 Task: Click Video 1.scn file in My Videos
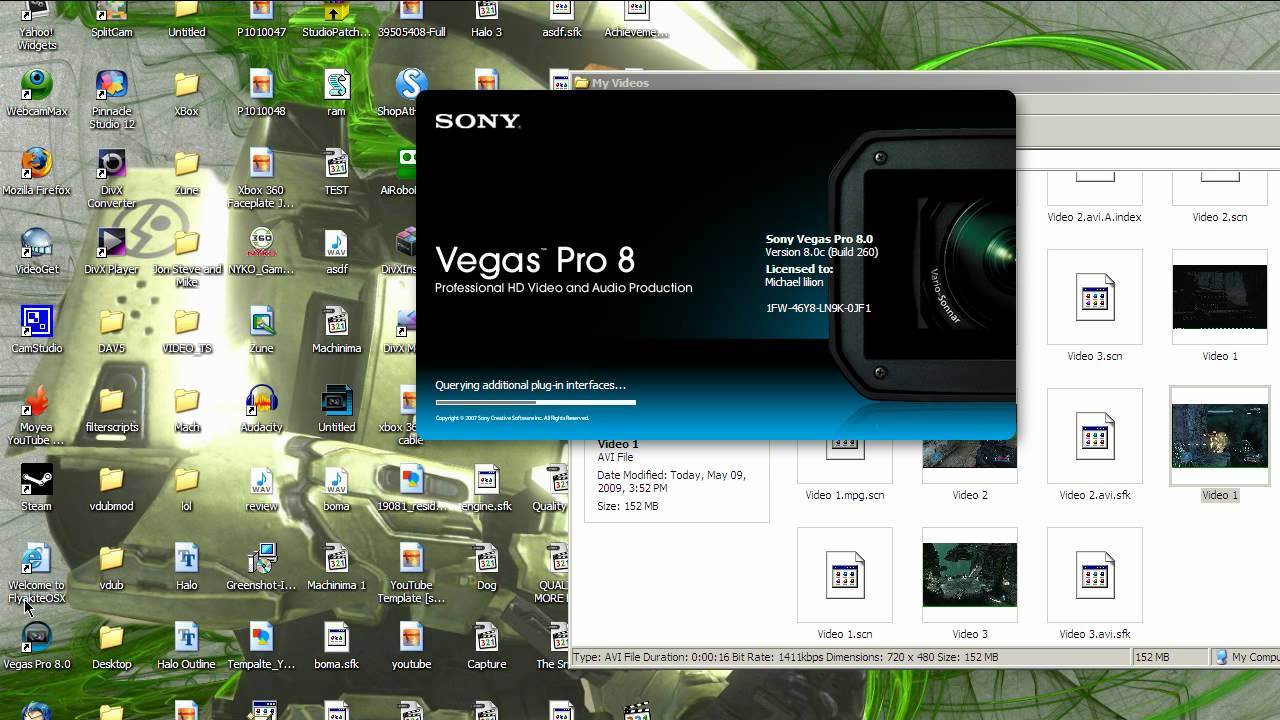844,575
